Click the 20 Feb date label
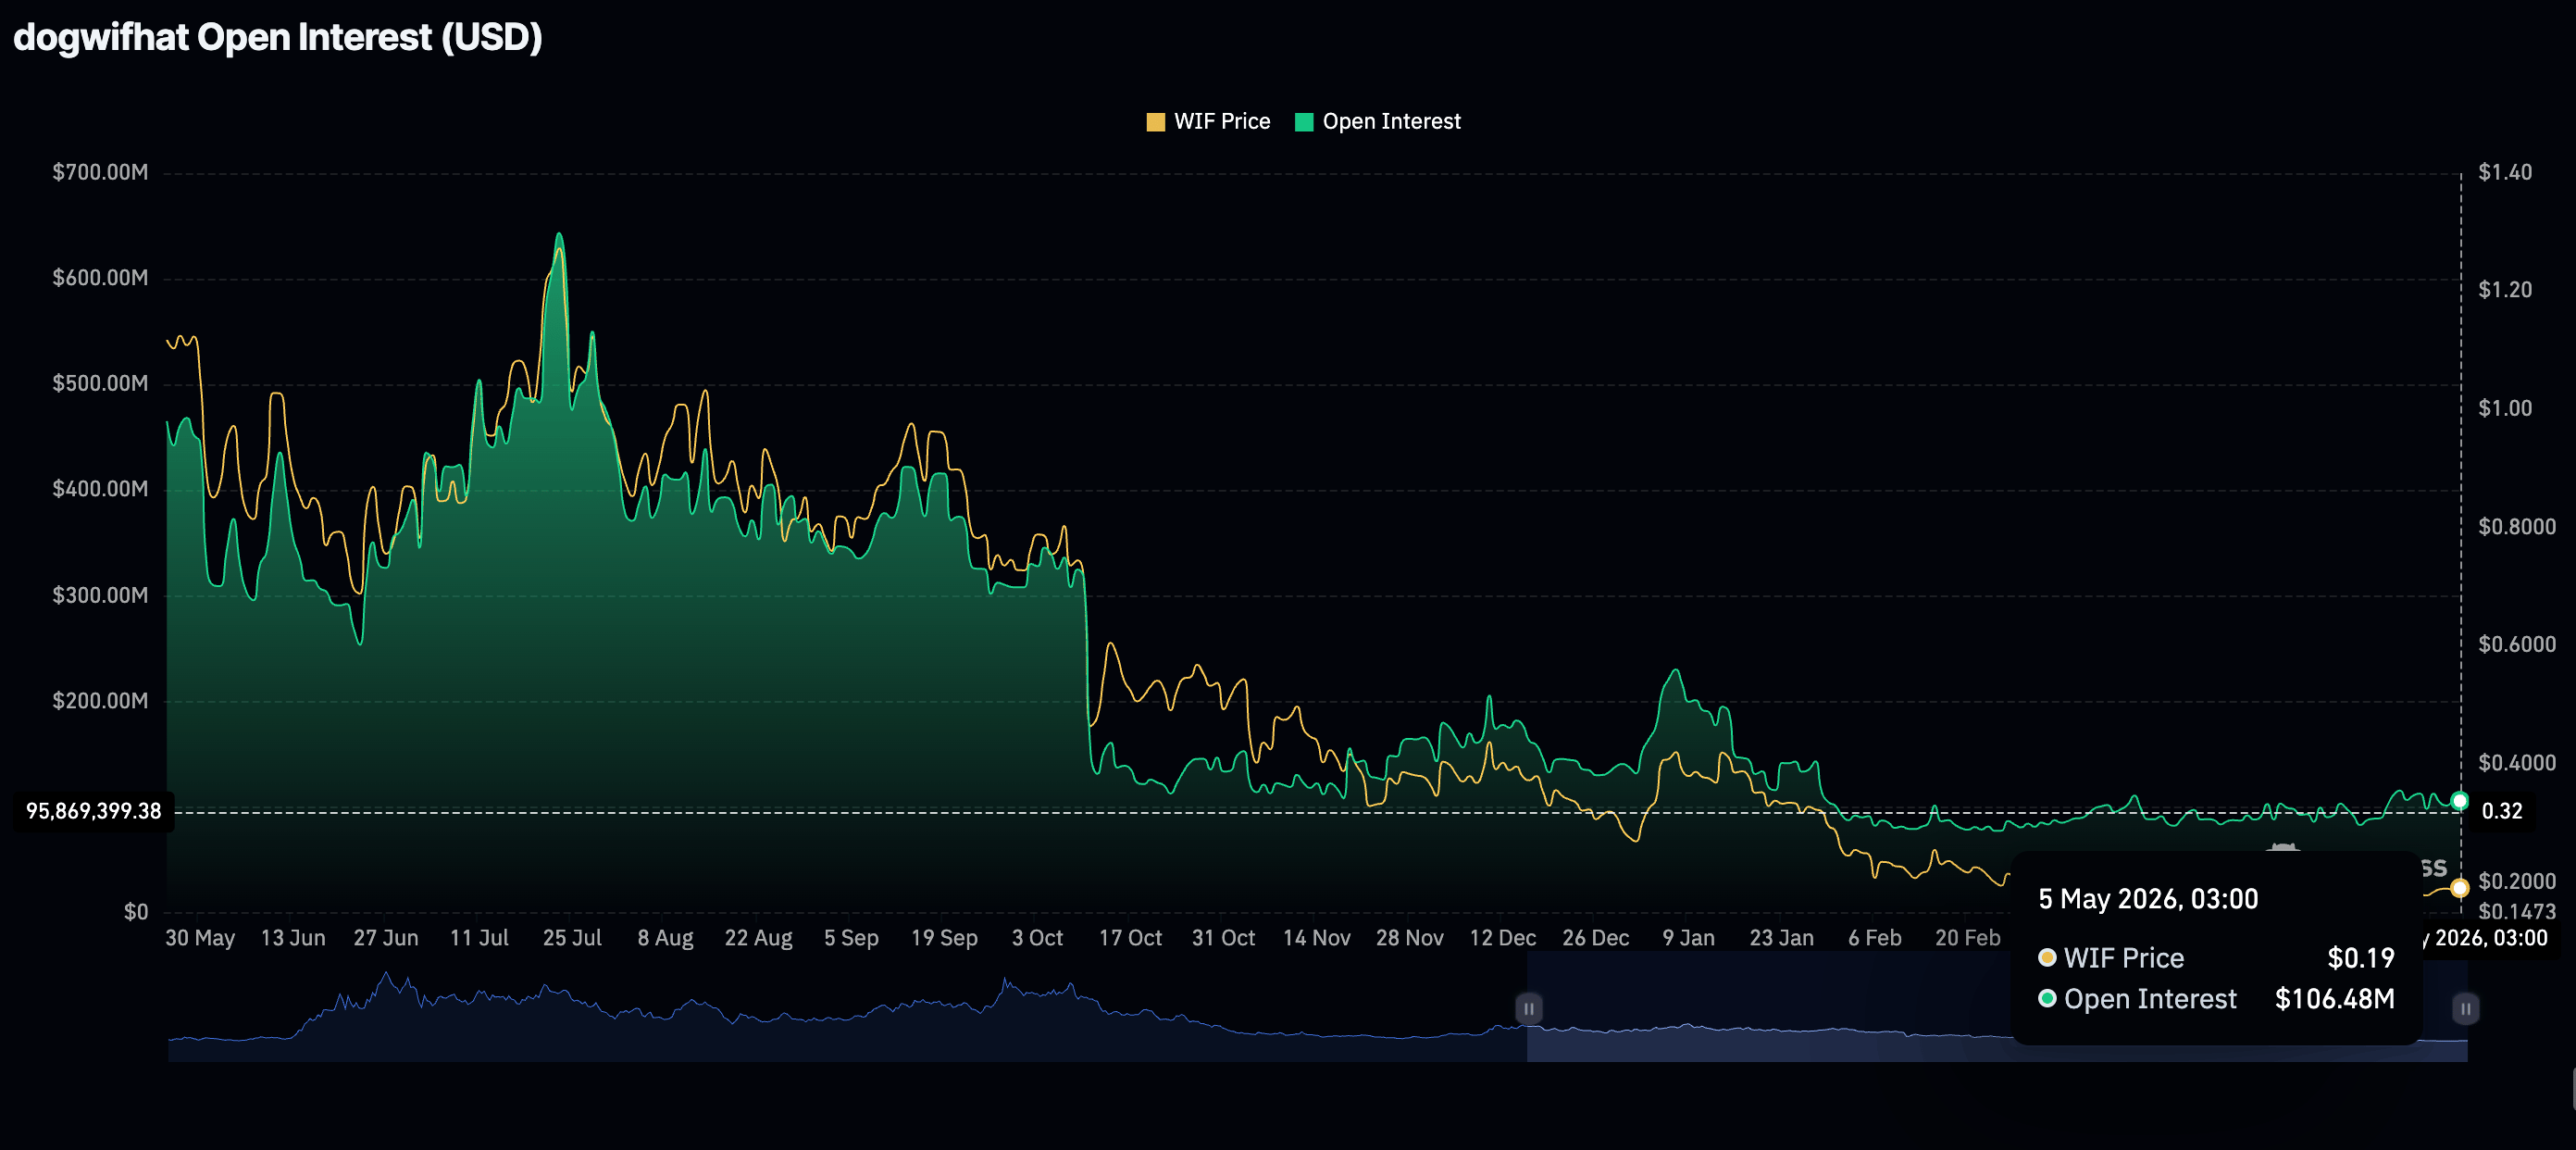Image resolution: width=2576 pixels, height=1150 pixels. [1967, 938]
